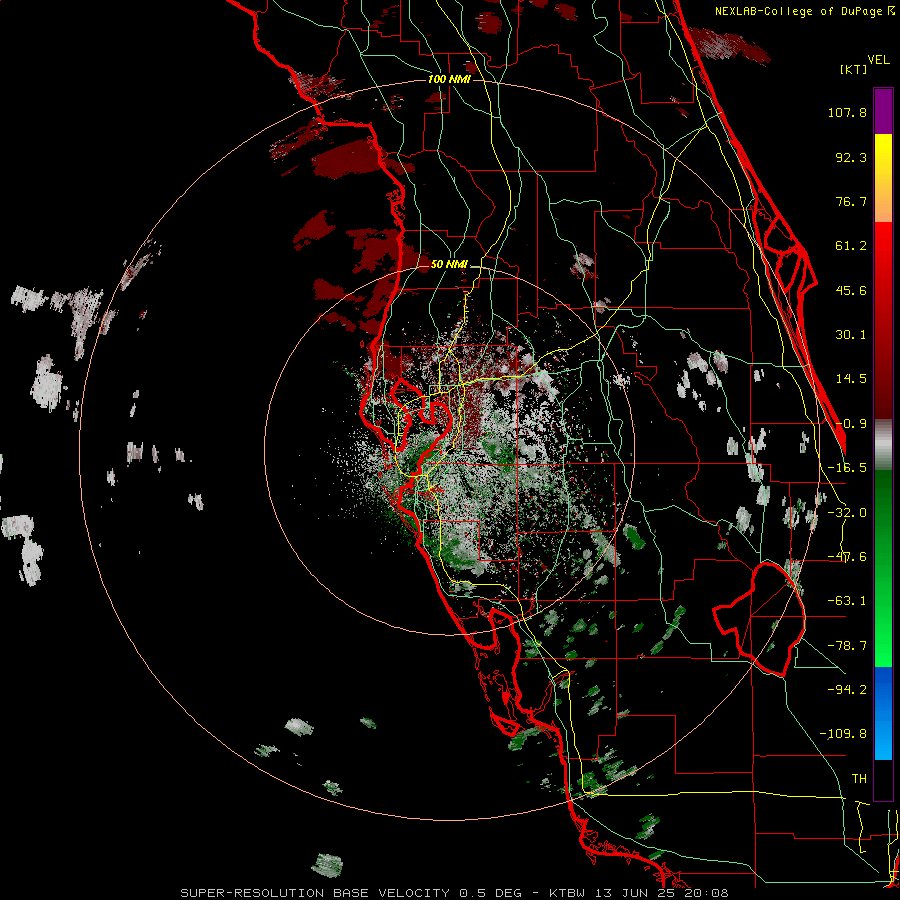Select the Super-Resolution Base Velocity caption
Viewport: 900px width, 900px height.
455,893
